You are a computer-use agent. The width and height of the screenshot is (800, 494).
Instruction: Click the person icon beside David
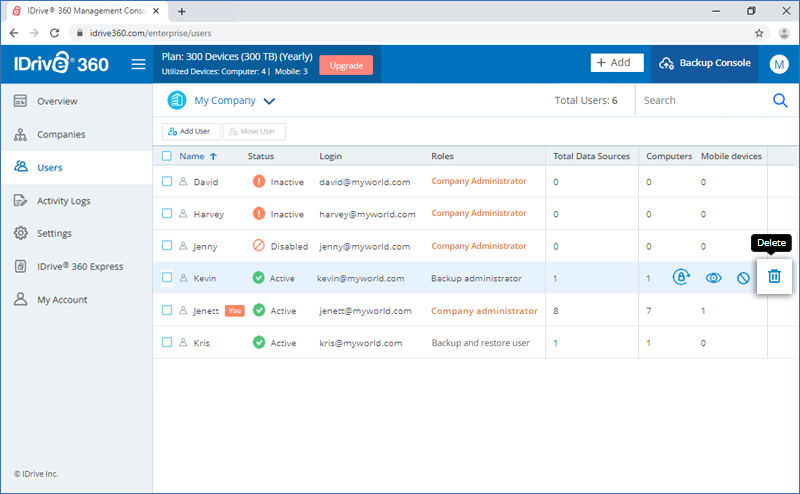183,181
